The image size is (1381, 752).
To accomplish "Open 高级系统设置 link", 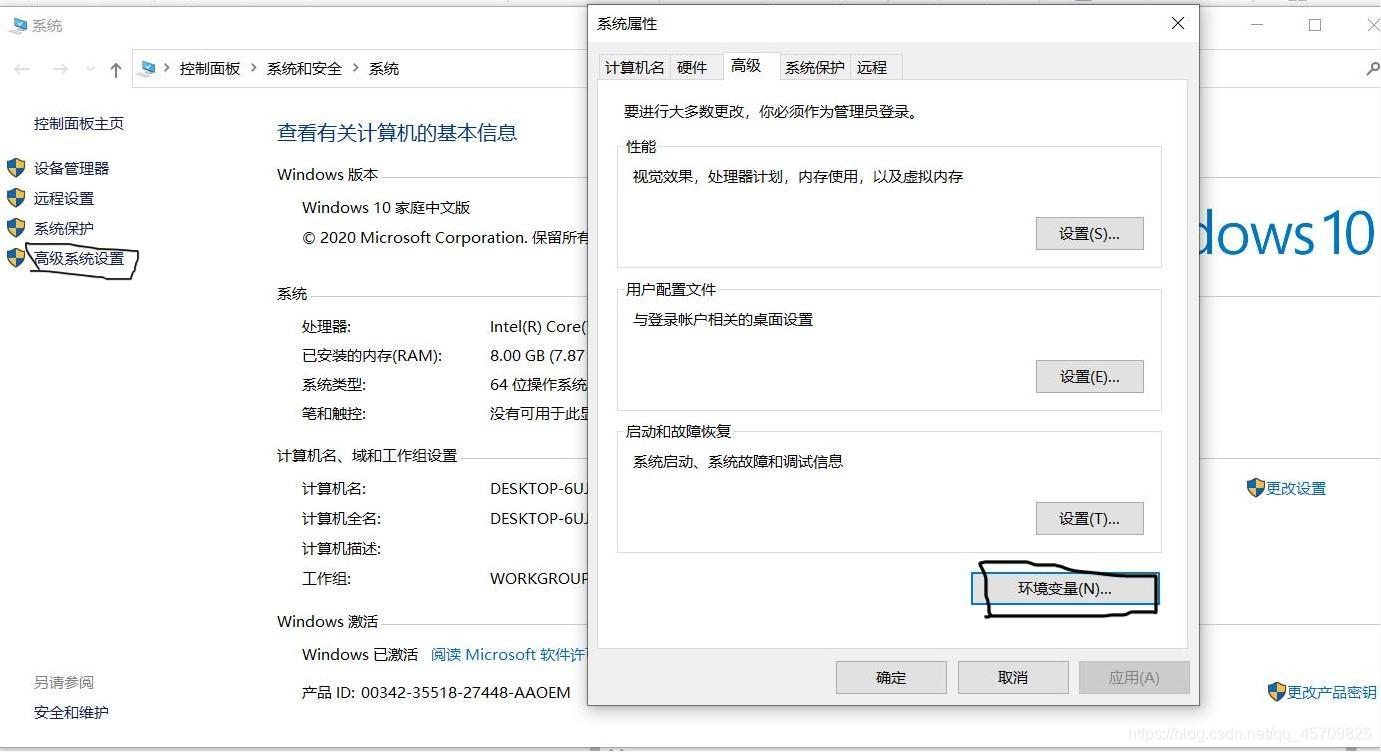I will click(x=79, y=259).
